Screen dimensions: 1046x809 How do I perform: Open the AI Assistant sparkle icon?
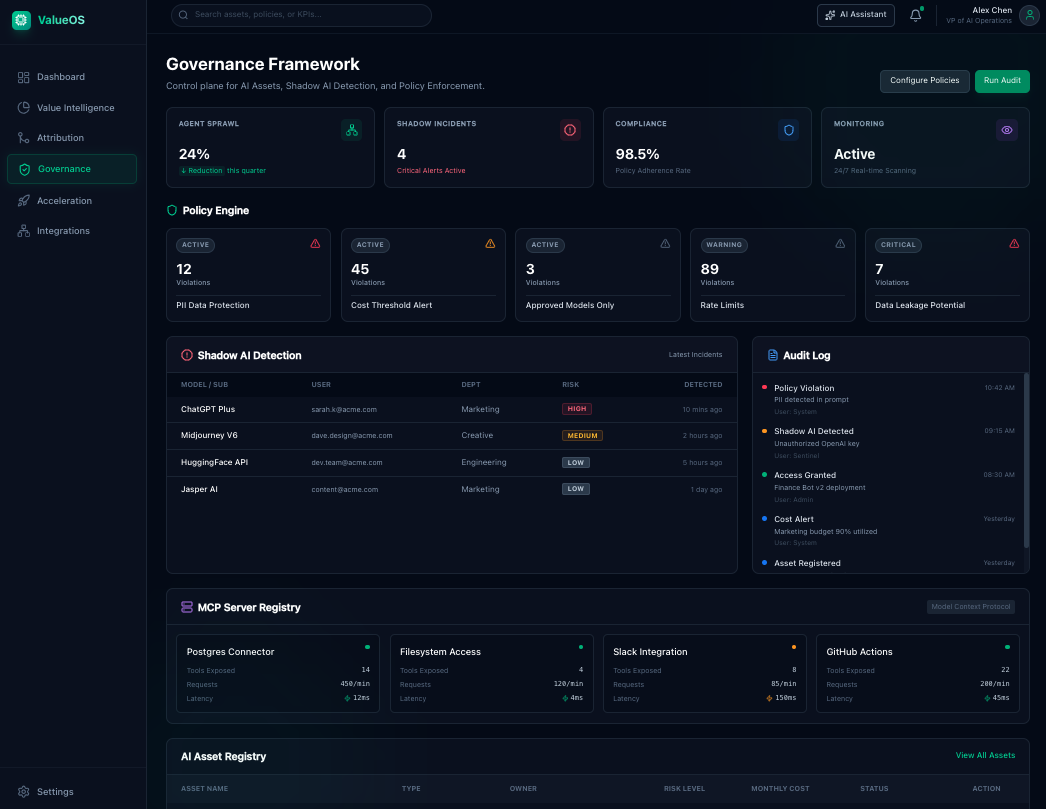(x=829, y=15)
